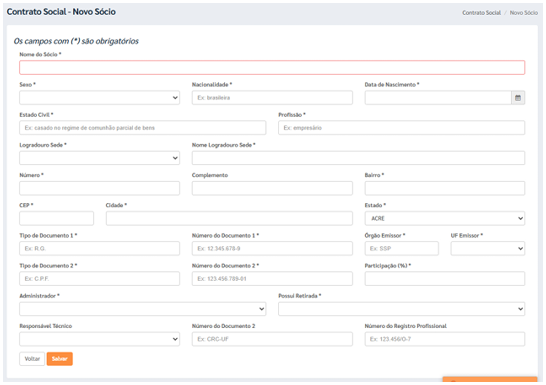
Task: Open the Contrato Social breadcrumb link
Action: point(481,13)
